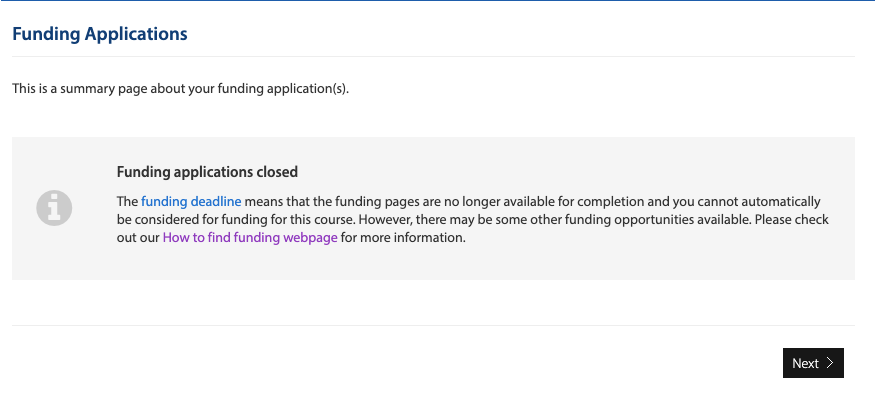
Task: Click the text 'for more information.'
Action: [x=403, y=238]
